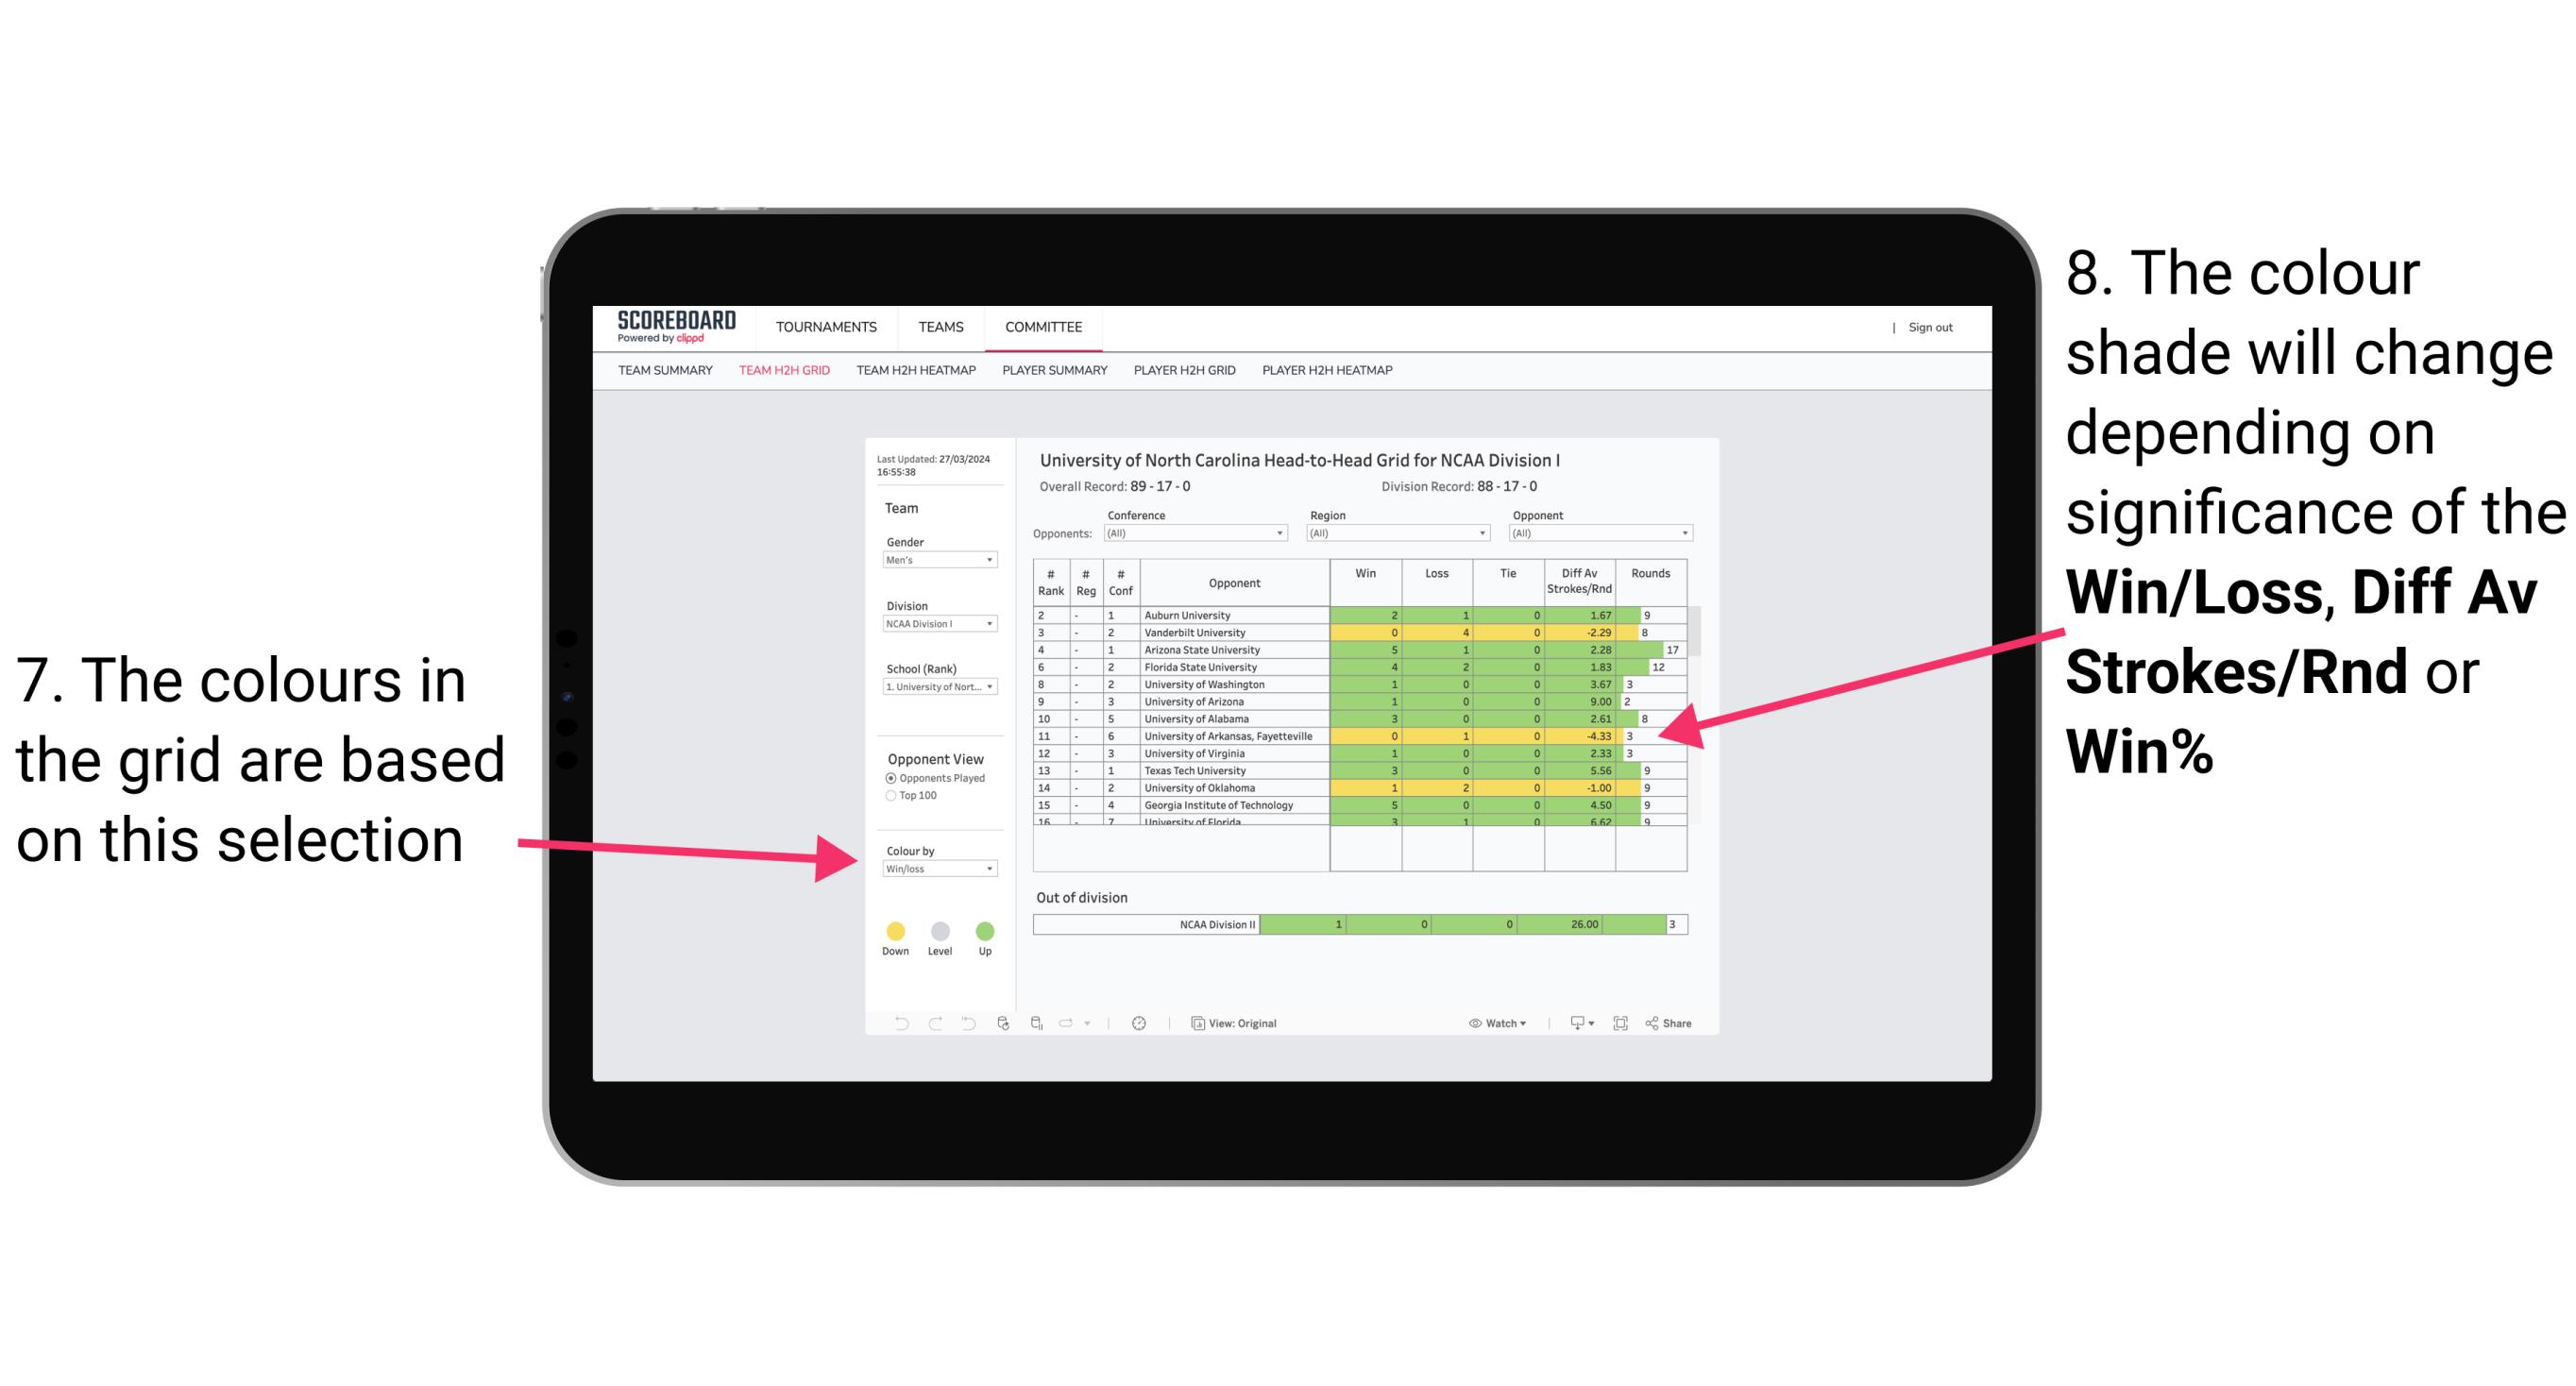Click the screen/display icon
This screenshot has width=2576, height=1386.
click(1572, 1024)
